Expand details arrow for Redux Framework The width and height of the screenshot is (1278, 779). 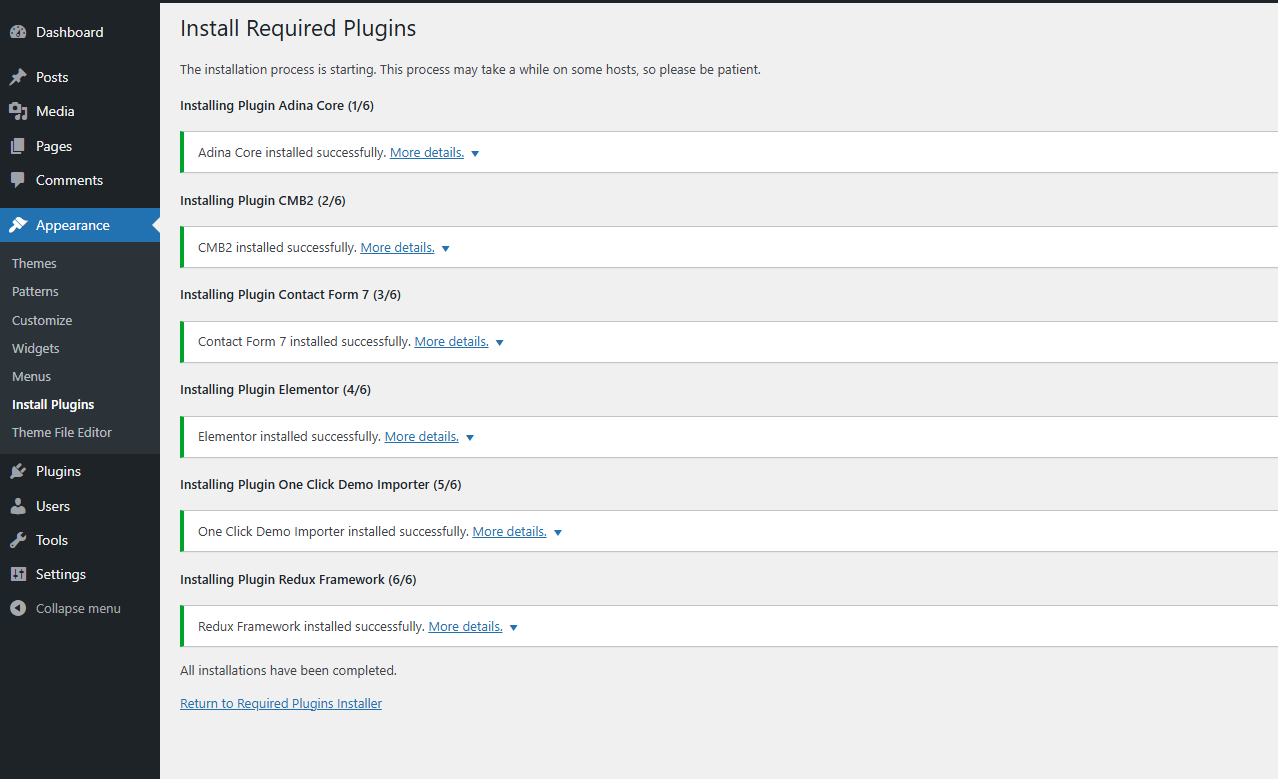514,628
